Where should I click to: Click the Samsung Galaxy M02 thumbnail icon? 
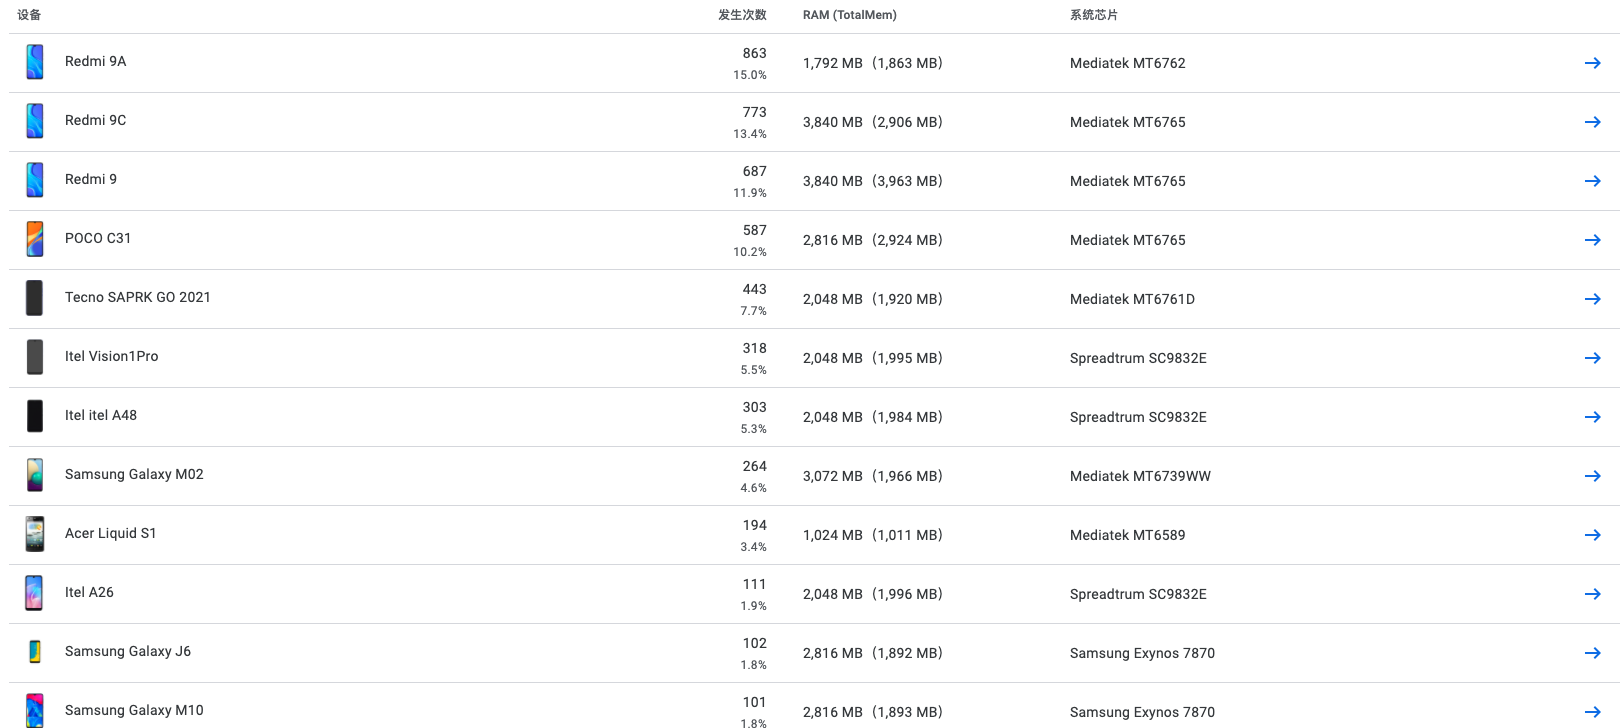[x=35, y=474]
